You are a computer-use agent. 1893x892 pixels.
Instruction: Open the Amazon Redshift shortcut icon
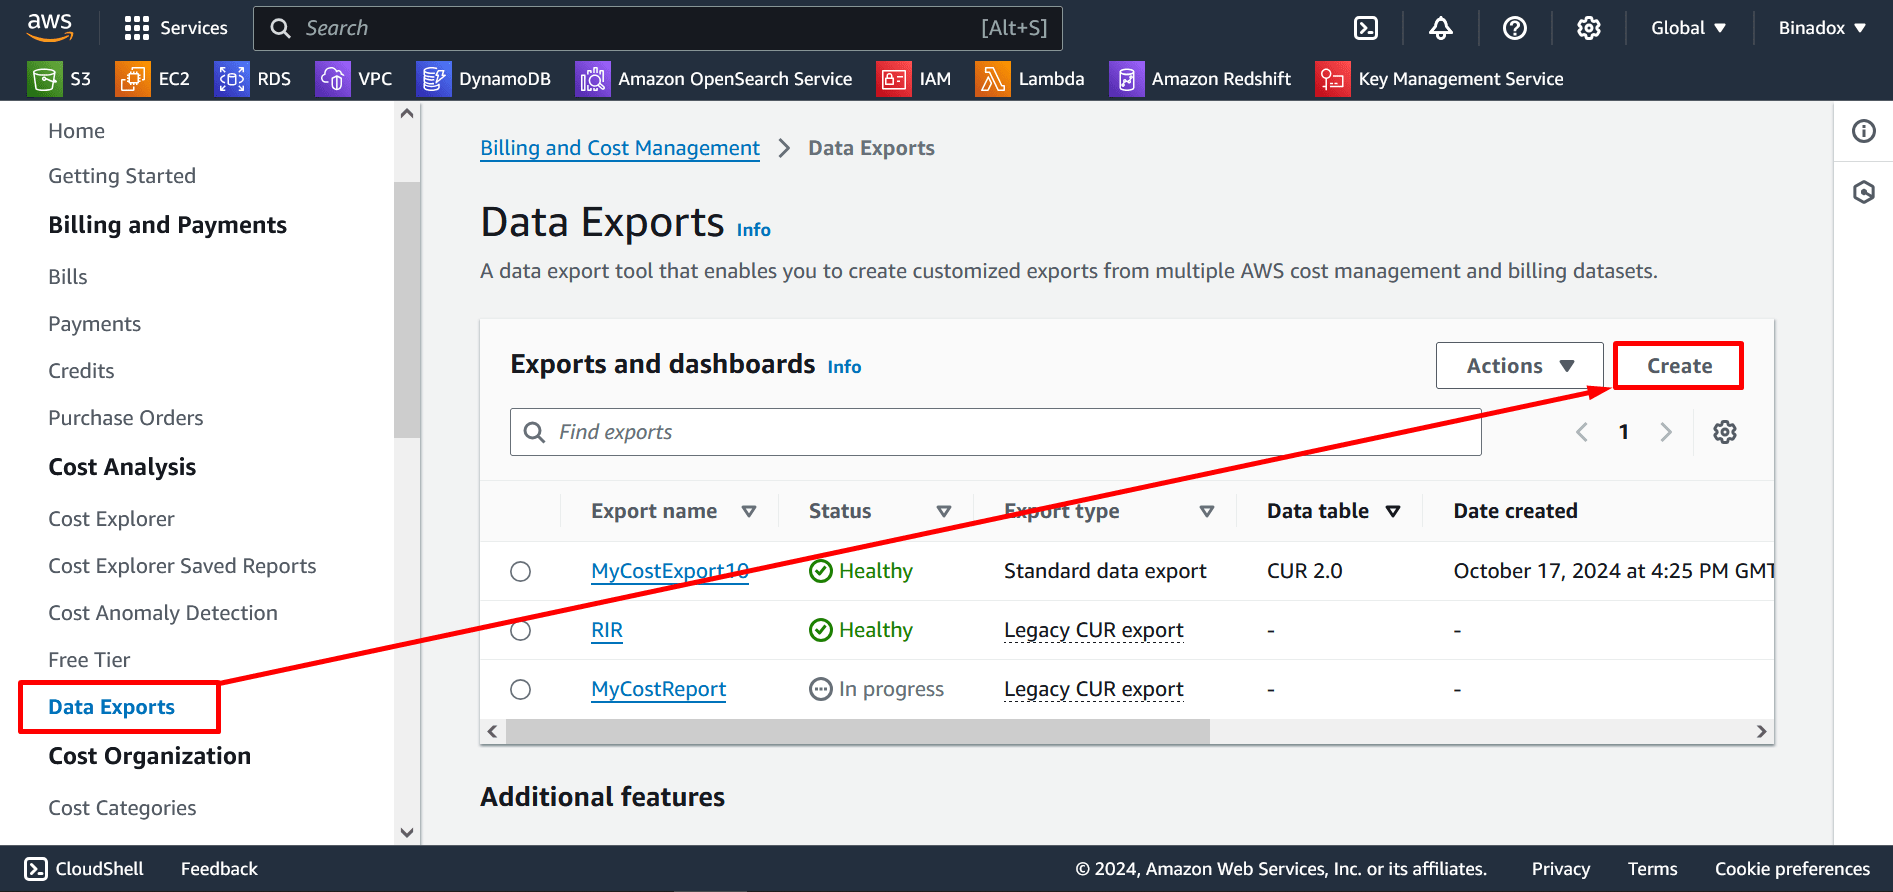tap(1126, 79)
